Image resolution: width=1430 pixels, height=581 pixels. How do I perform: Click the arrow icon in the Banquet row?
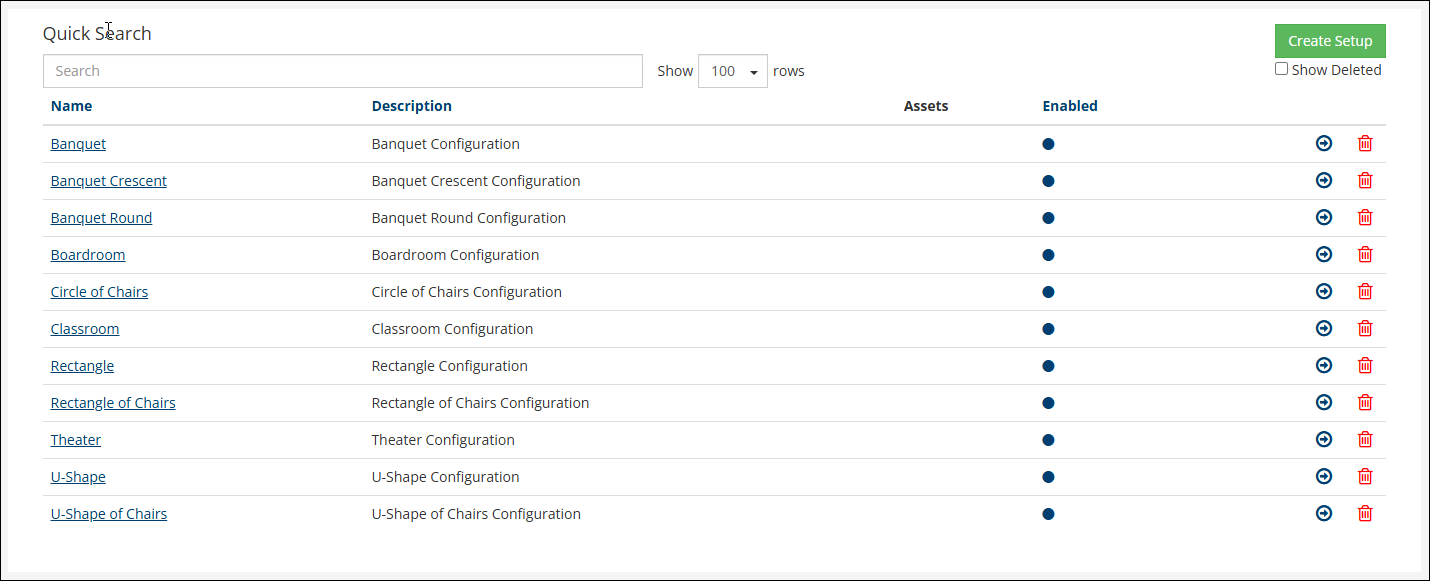1324,144
